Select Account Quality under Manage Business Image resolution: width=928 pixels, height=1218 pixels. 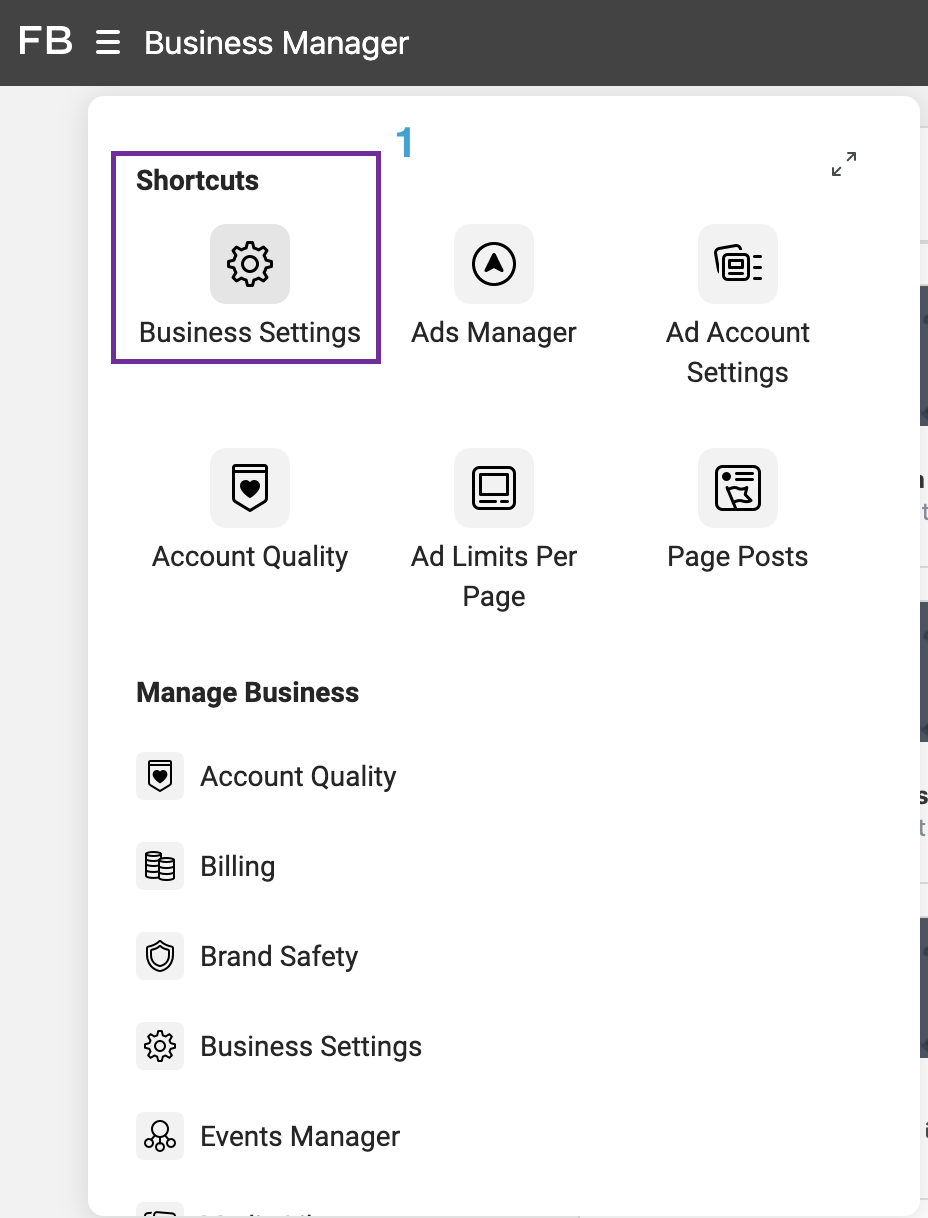297,776
